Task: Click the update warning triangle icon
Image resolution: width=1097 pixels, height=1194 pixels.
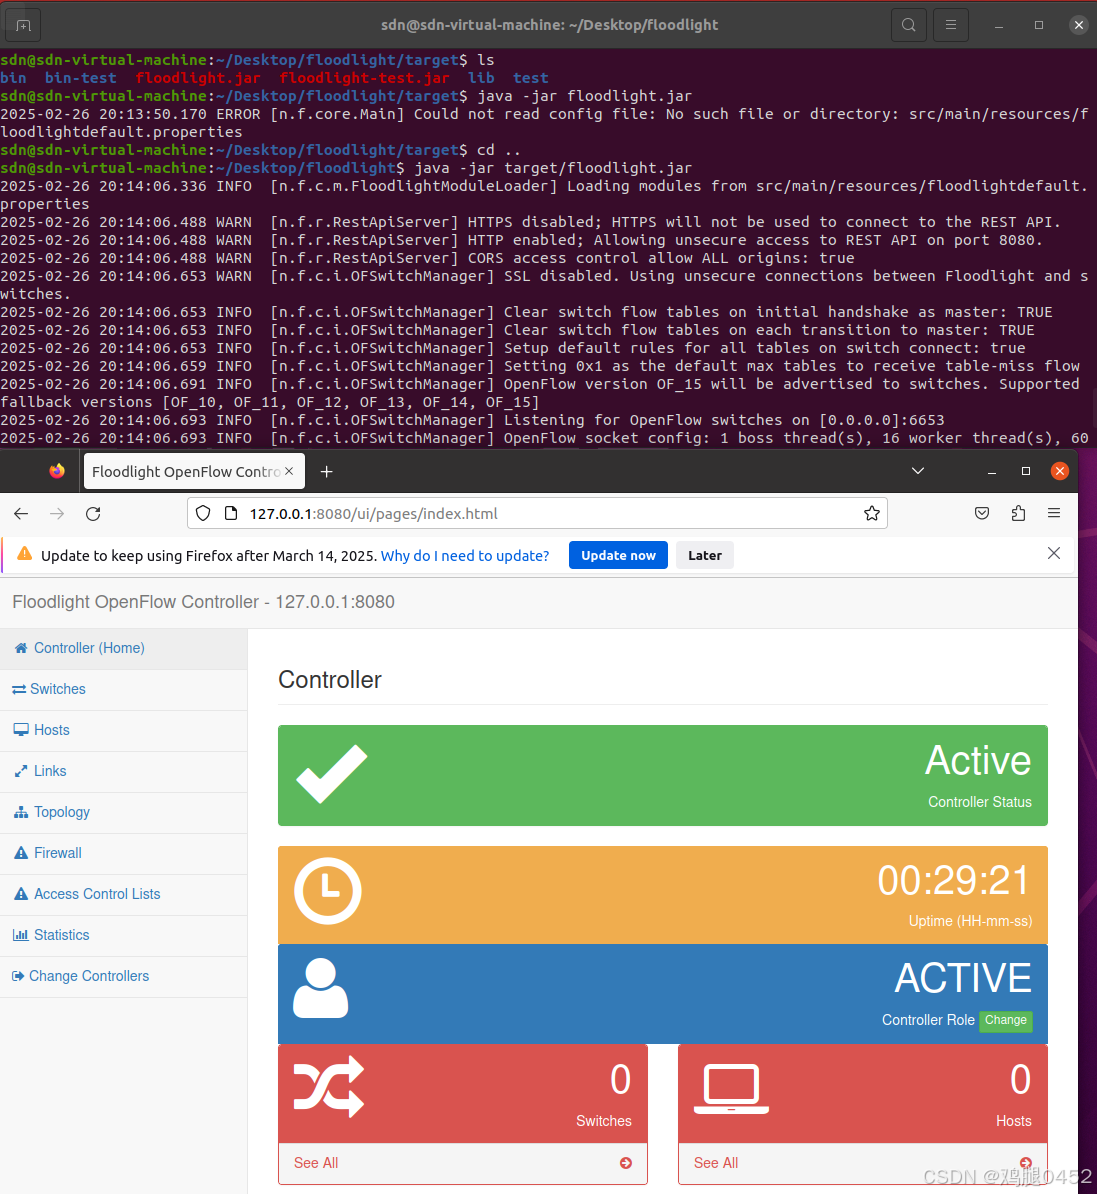Action: click(24, 554)
